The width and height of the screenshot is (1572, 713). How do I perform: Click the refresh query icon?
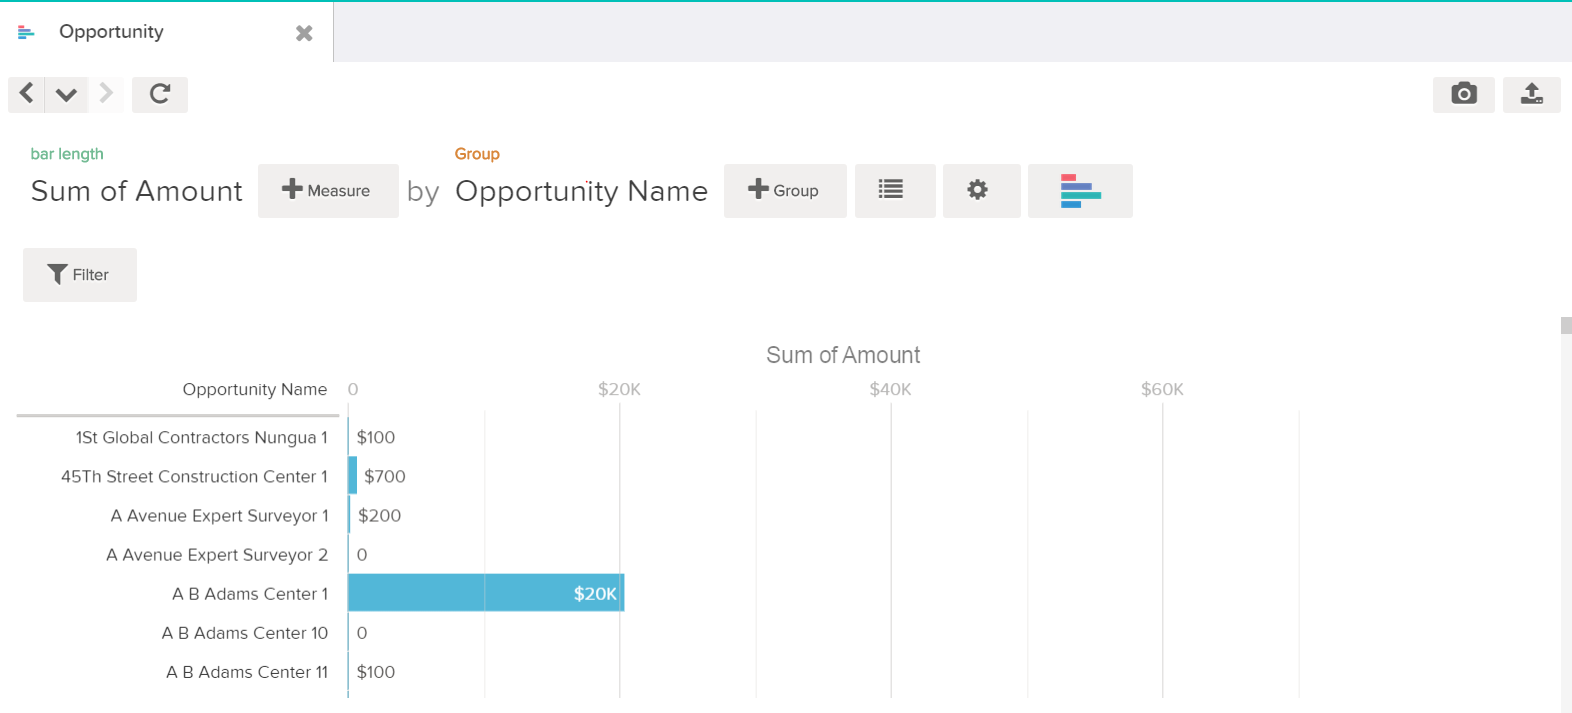click(x=160, y=94)
